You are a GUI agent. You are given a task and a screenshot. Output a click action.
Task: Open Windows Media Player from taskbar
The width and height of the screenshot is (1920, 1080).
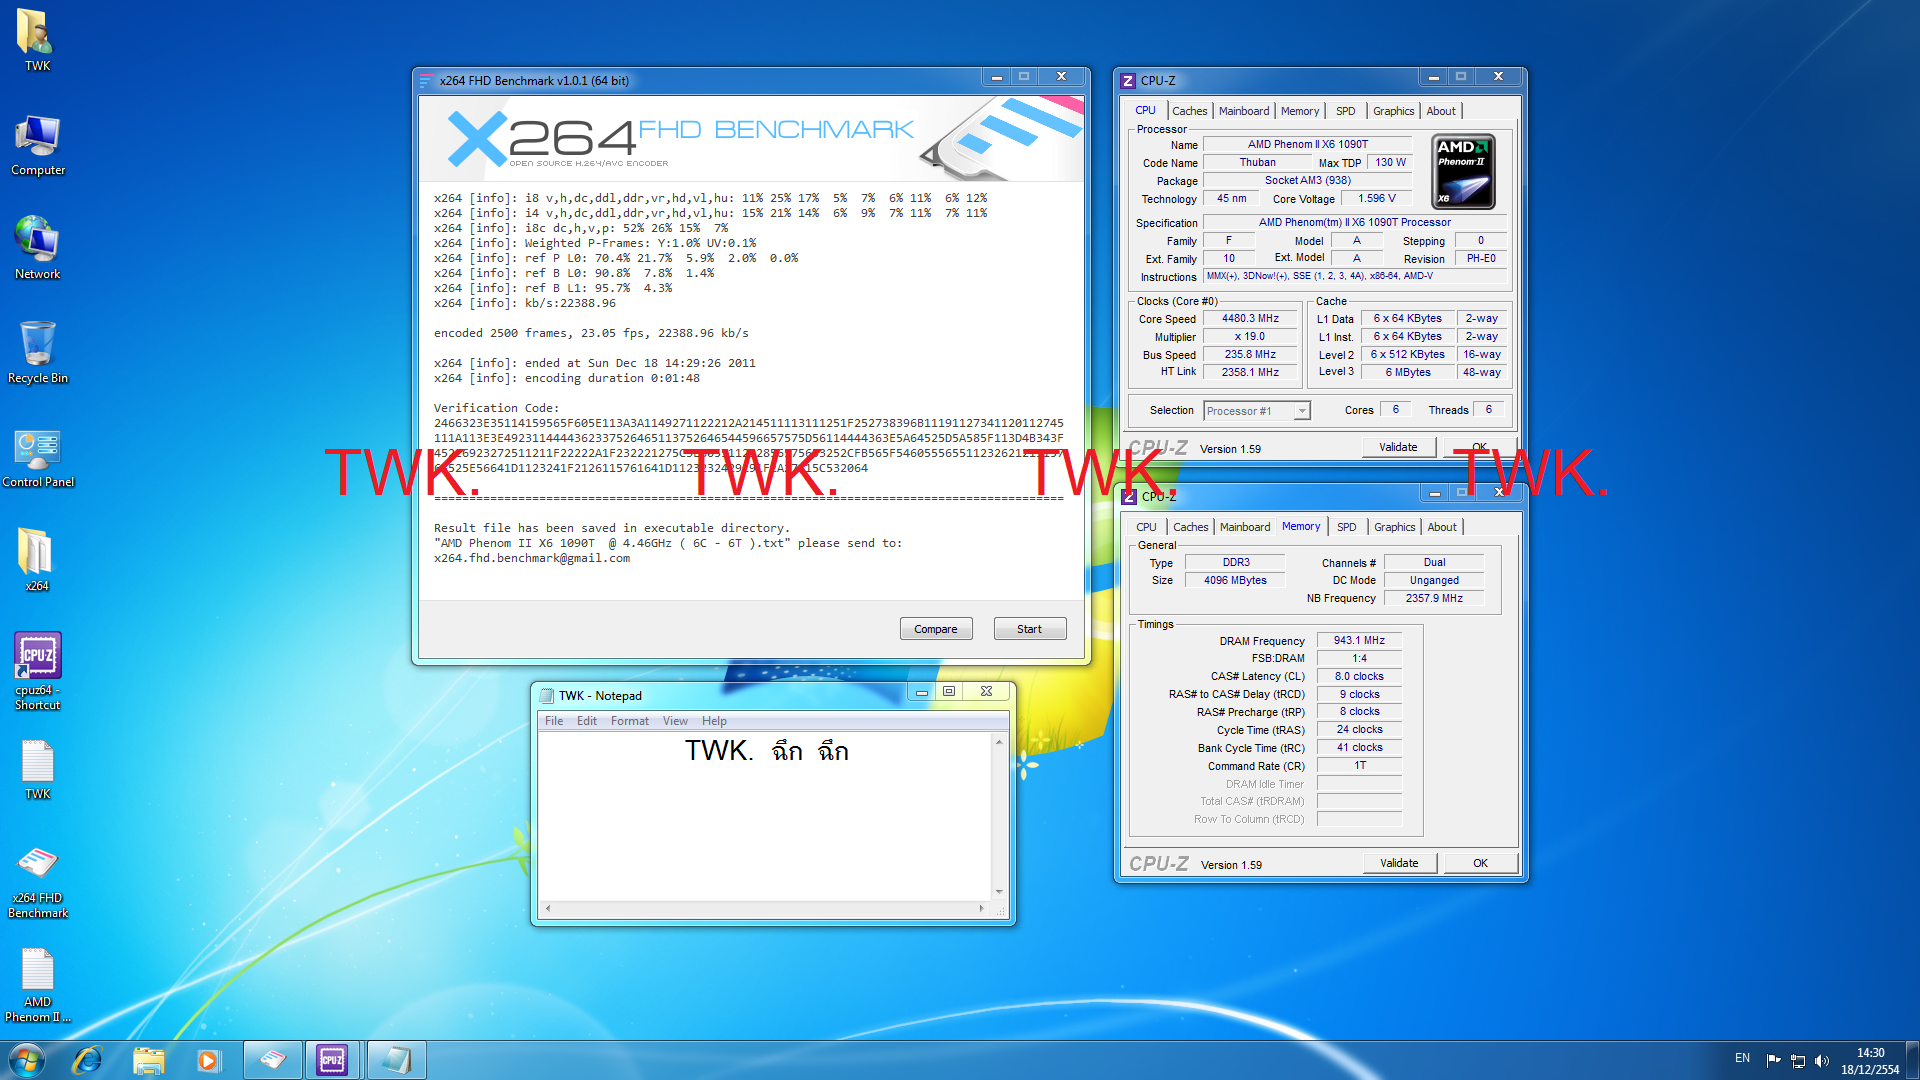[x=208, y=1060]
